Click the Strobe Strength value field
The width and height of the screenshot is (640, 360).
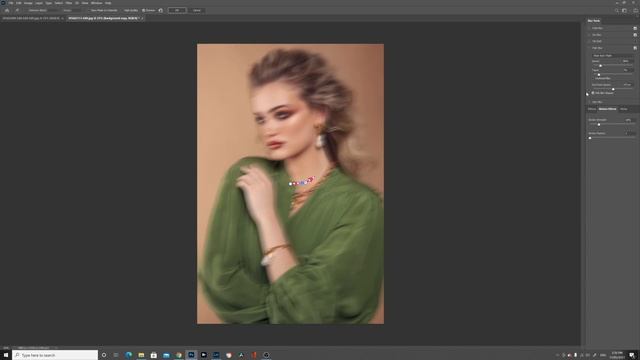pos(630,120)
